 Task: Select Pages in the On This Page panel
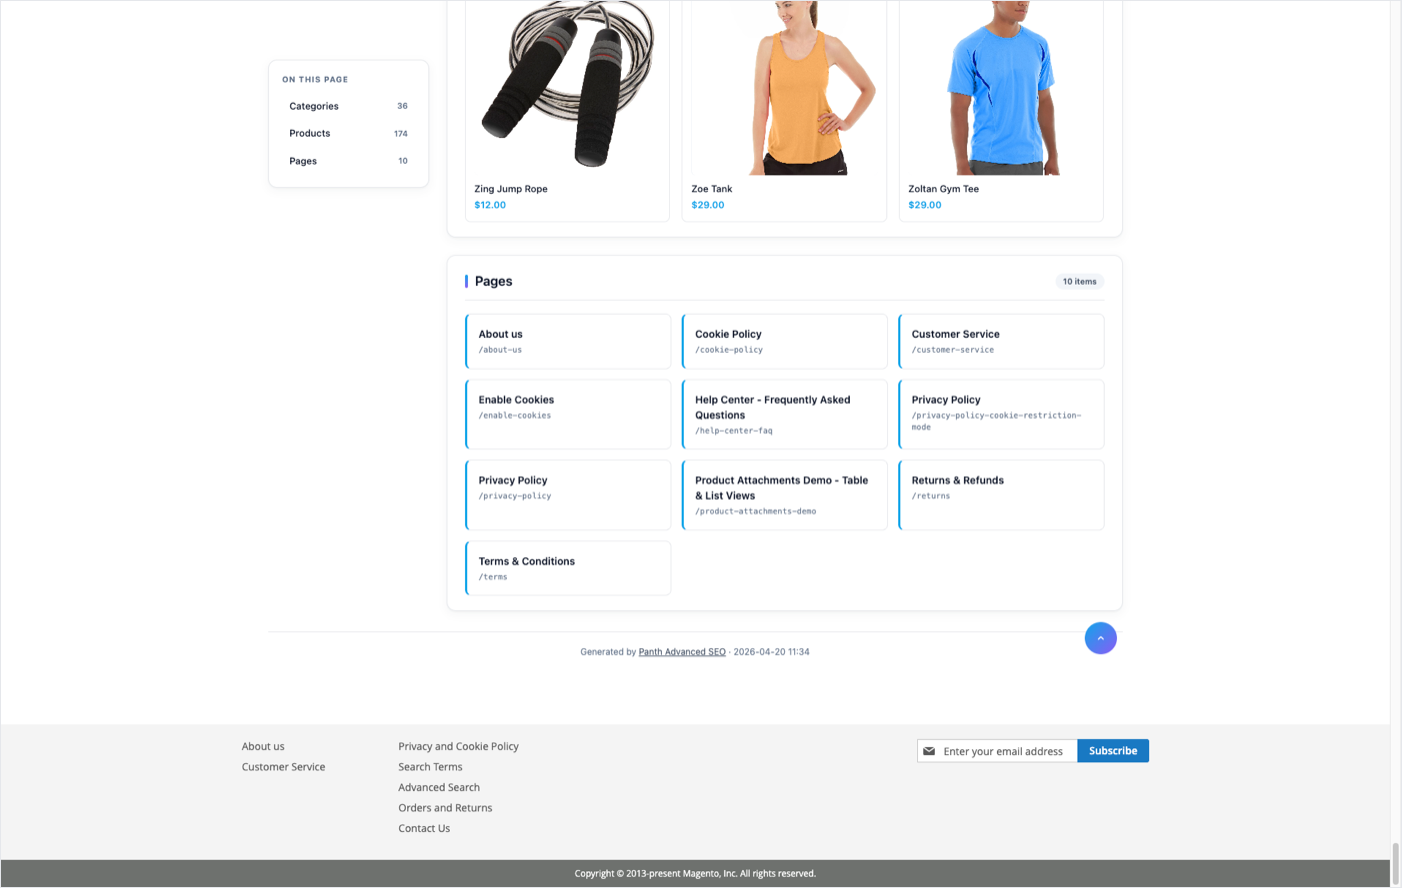(303, 160)
